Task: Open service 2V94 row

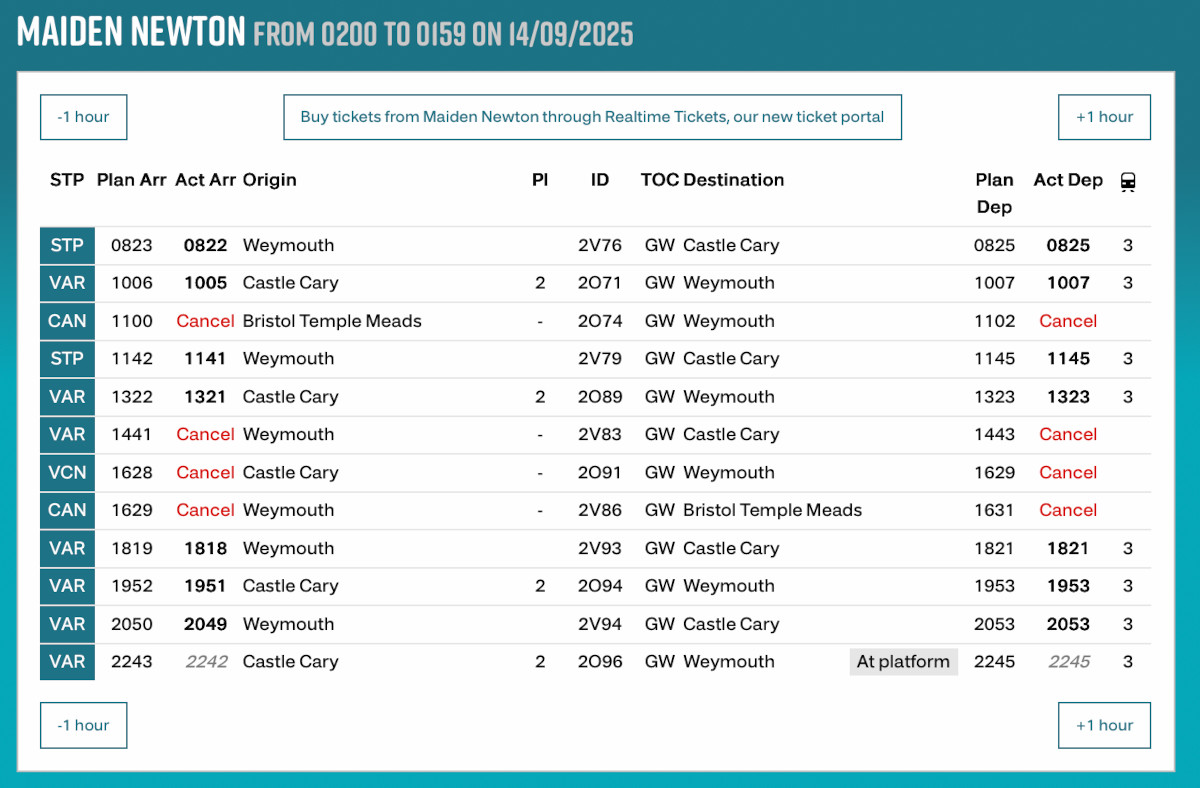Action: coord(600,624)
